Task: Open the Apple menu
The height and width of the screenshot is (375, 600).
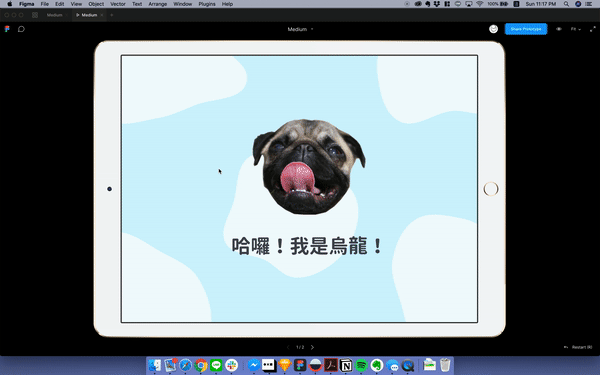Action: 9,4
